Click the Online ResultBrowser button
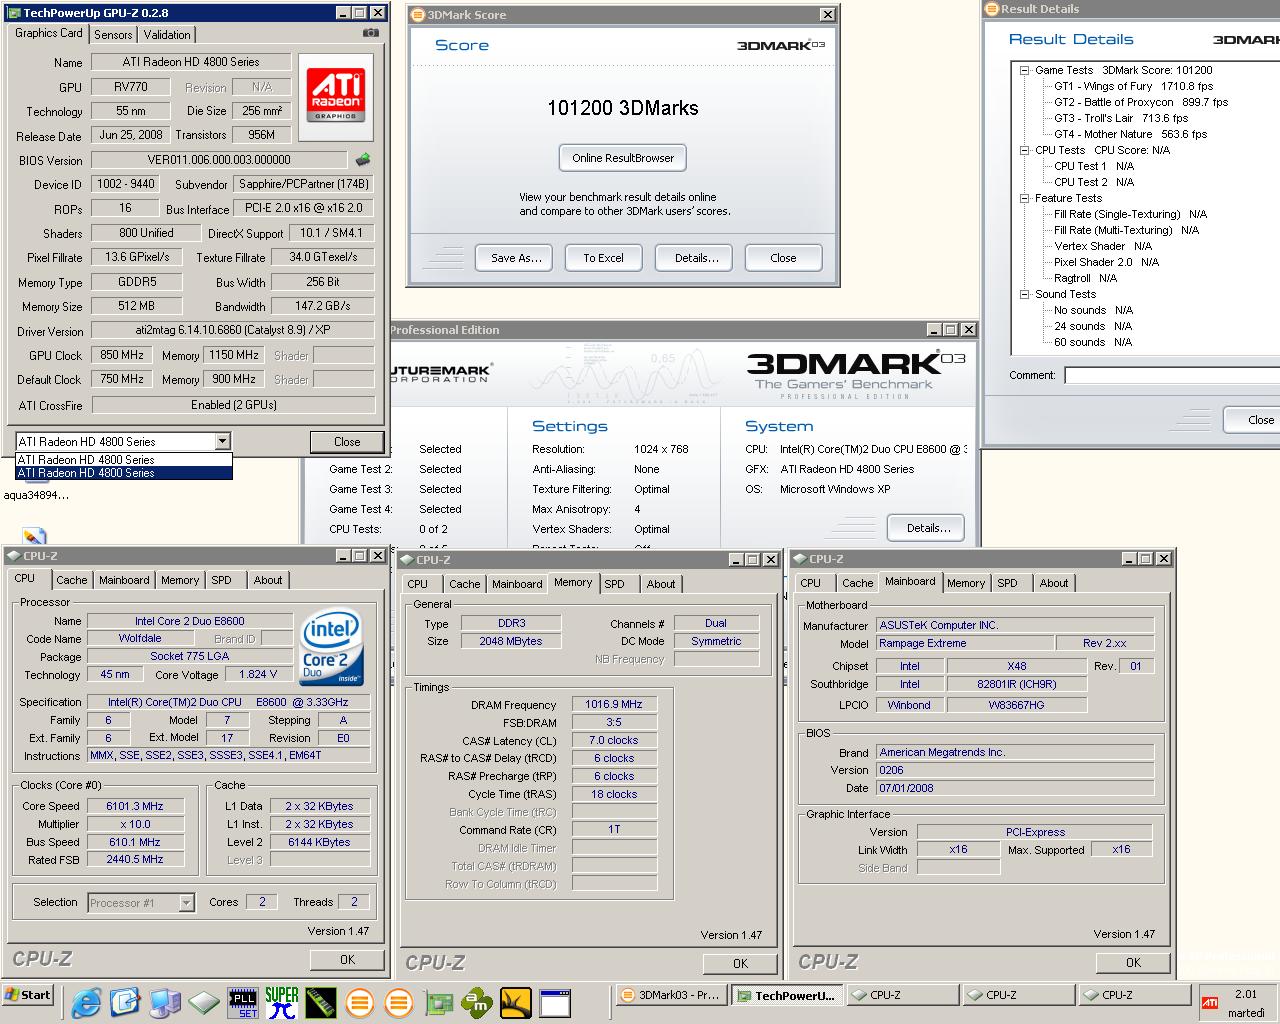The image size is (1280, 1024). tap(623, 158)
